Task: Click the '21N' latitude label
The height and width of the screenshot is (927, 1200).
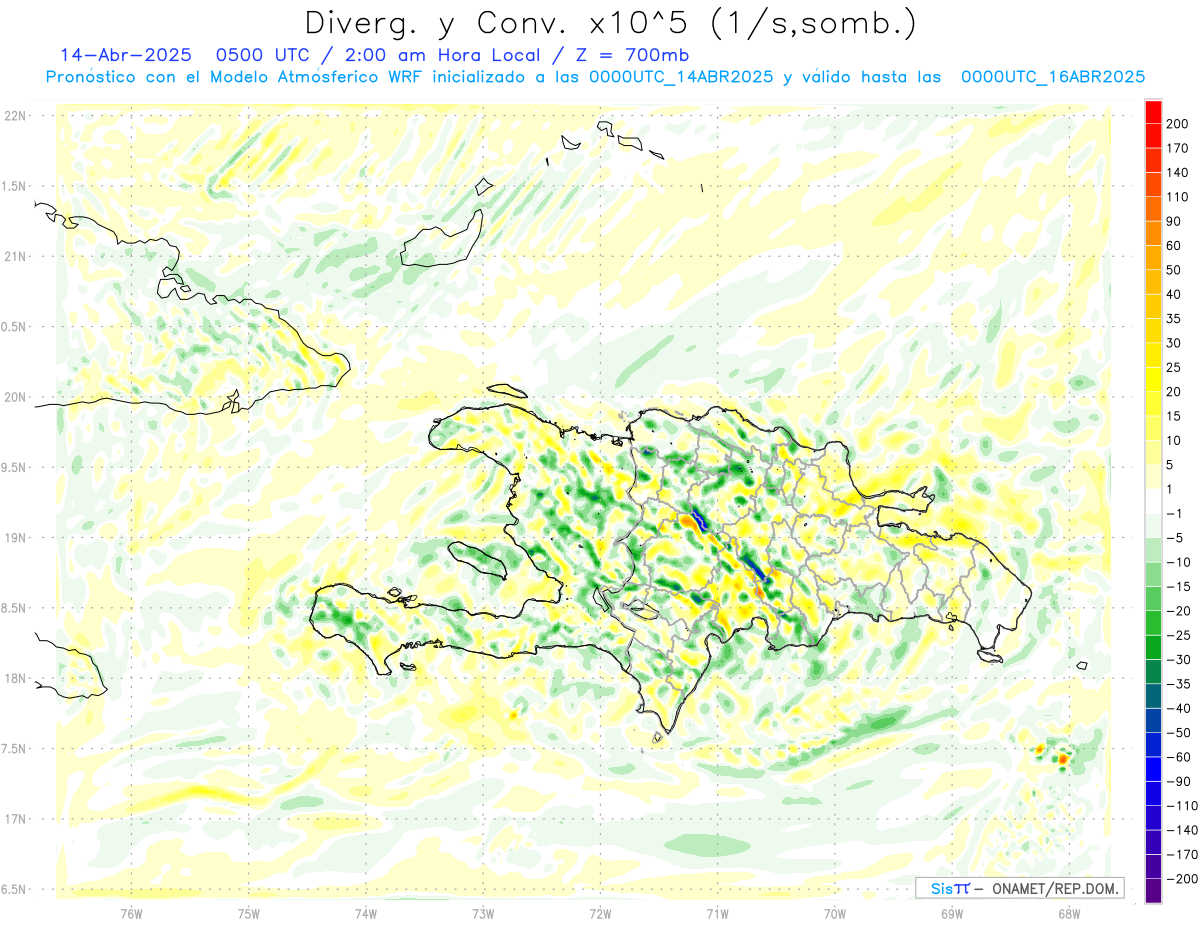Action: [14, 257]
